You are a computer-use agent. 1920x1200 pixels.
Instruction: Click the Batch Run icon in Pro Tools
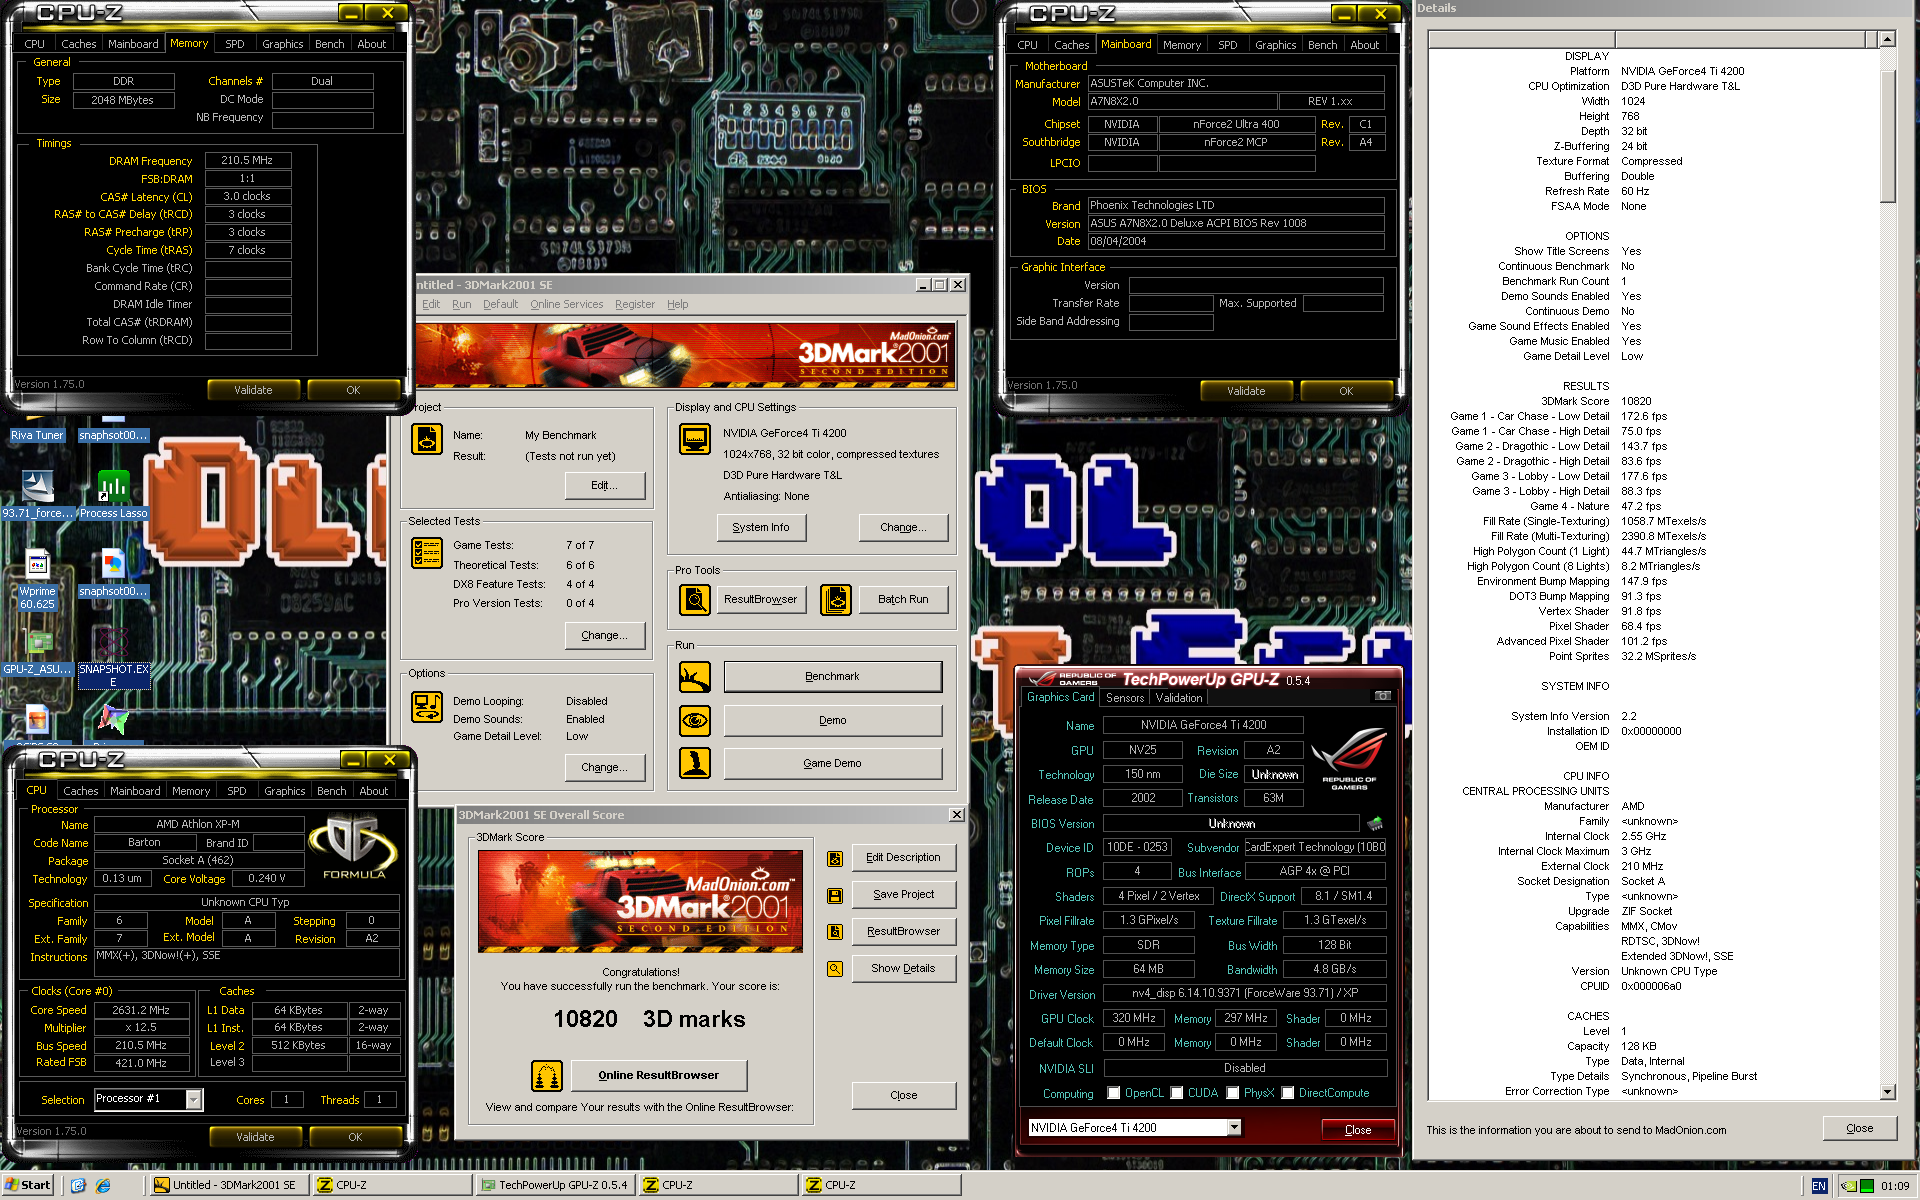tap(836, 599)
